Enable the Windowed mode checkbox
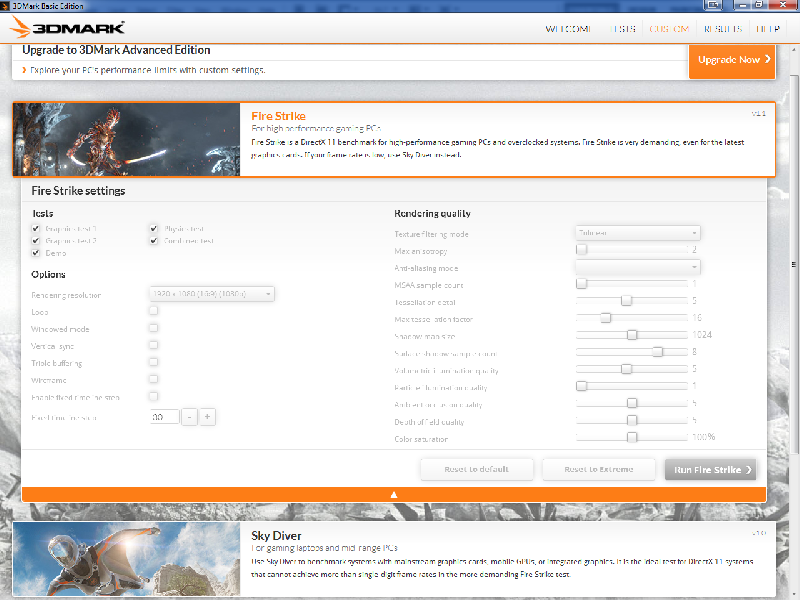This screenshot has height=600, width=800. click(154, 328)
